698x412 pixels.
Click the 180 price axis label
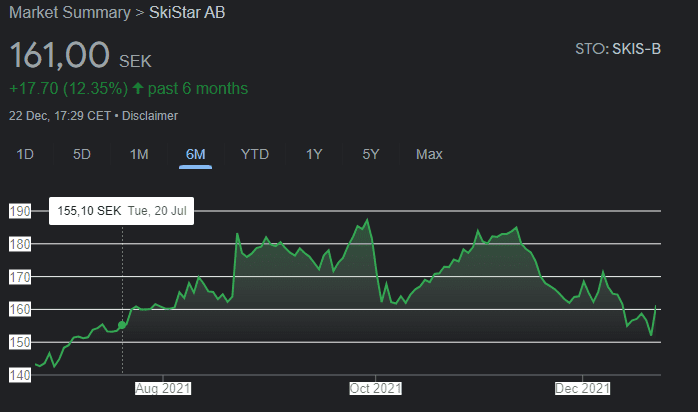20,244
